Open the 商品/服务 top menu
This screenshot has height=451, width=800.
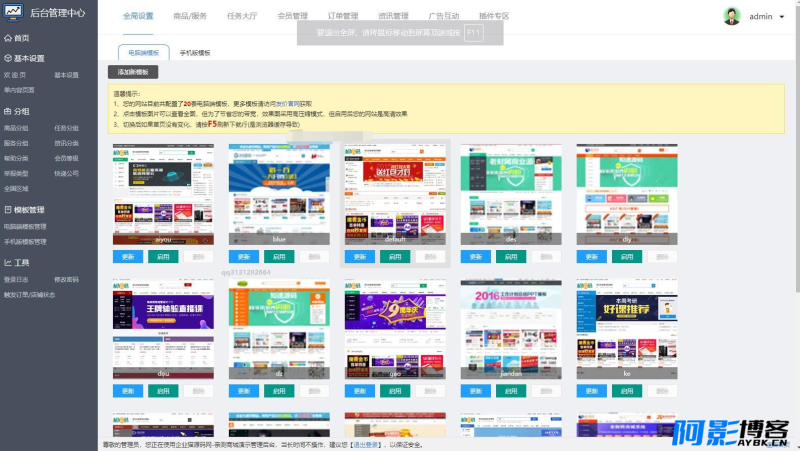coord(190,16)
